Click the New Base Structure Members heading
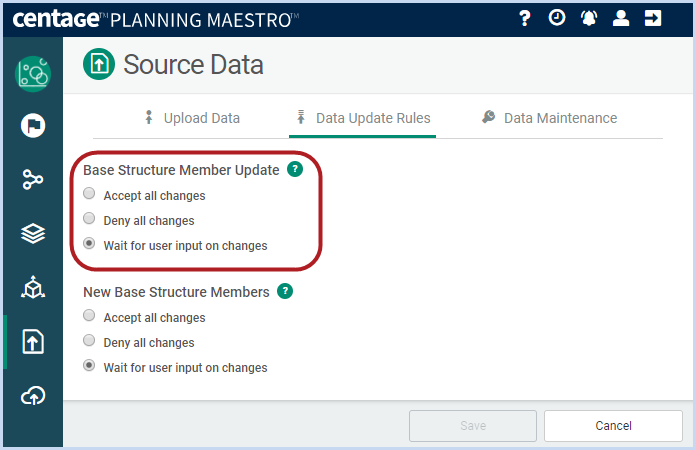This screenshot has height=450, width=696. pyautogui.click(x=176, y=292)
